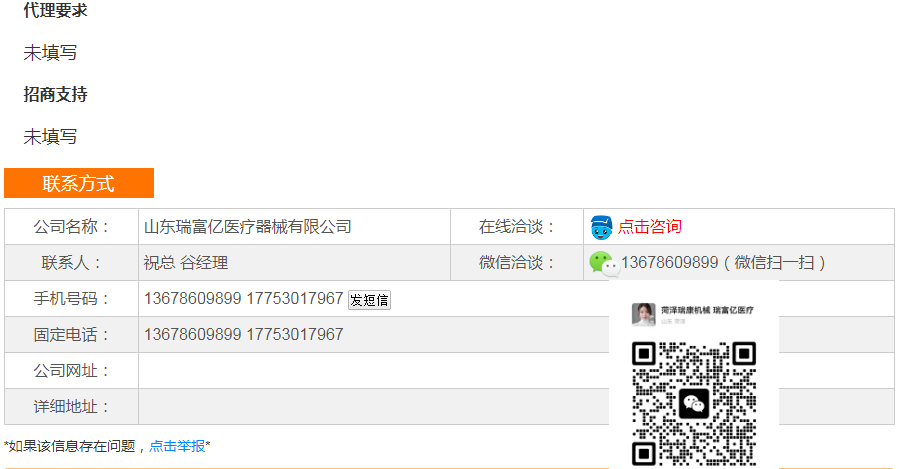Click 未填写 under 代理要求
The width and height of the screenshot is (904, 469).
coord(50,52)
